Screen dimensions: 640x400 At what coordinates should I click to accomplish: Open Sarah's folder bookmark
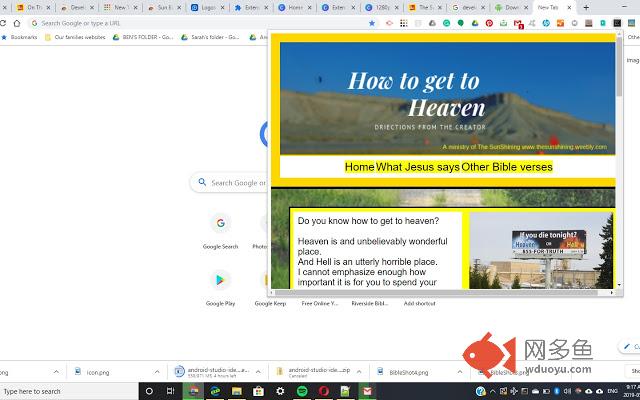(x=211, y=37)
